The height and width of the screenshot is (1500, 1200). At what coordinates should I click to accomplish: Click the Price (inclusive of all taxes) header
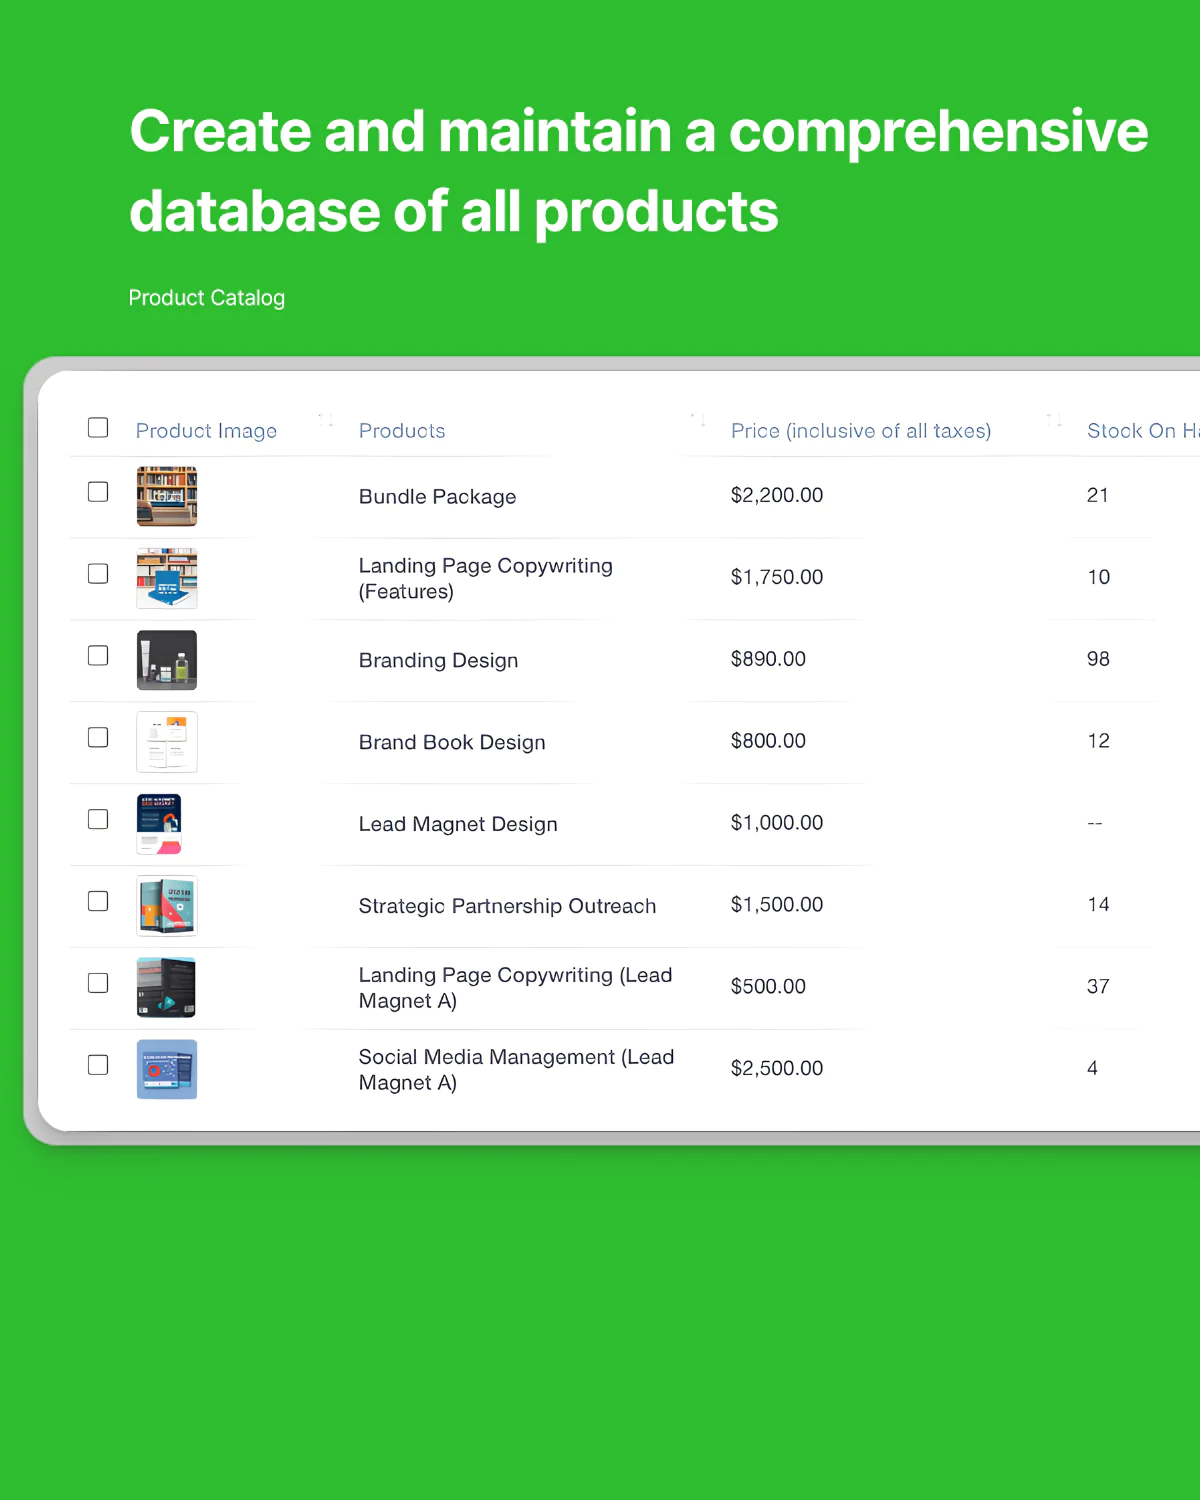click(860, 431)
